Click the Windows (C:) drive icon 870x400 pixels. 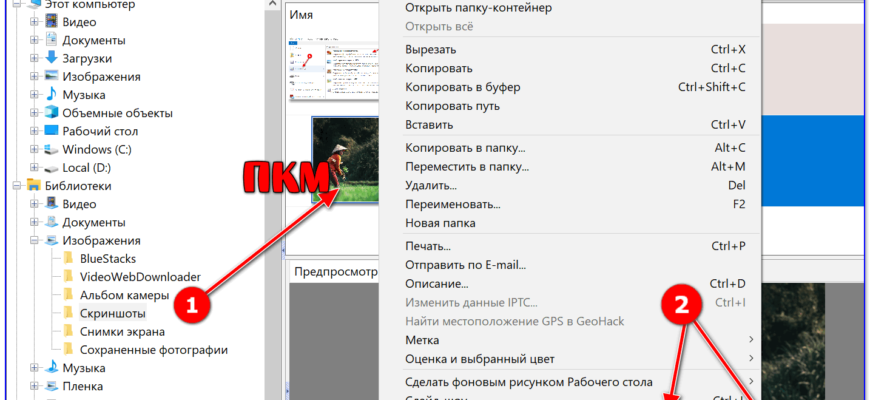51,149
